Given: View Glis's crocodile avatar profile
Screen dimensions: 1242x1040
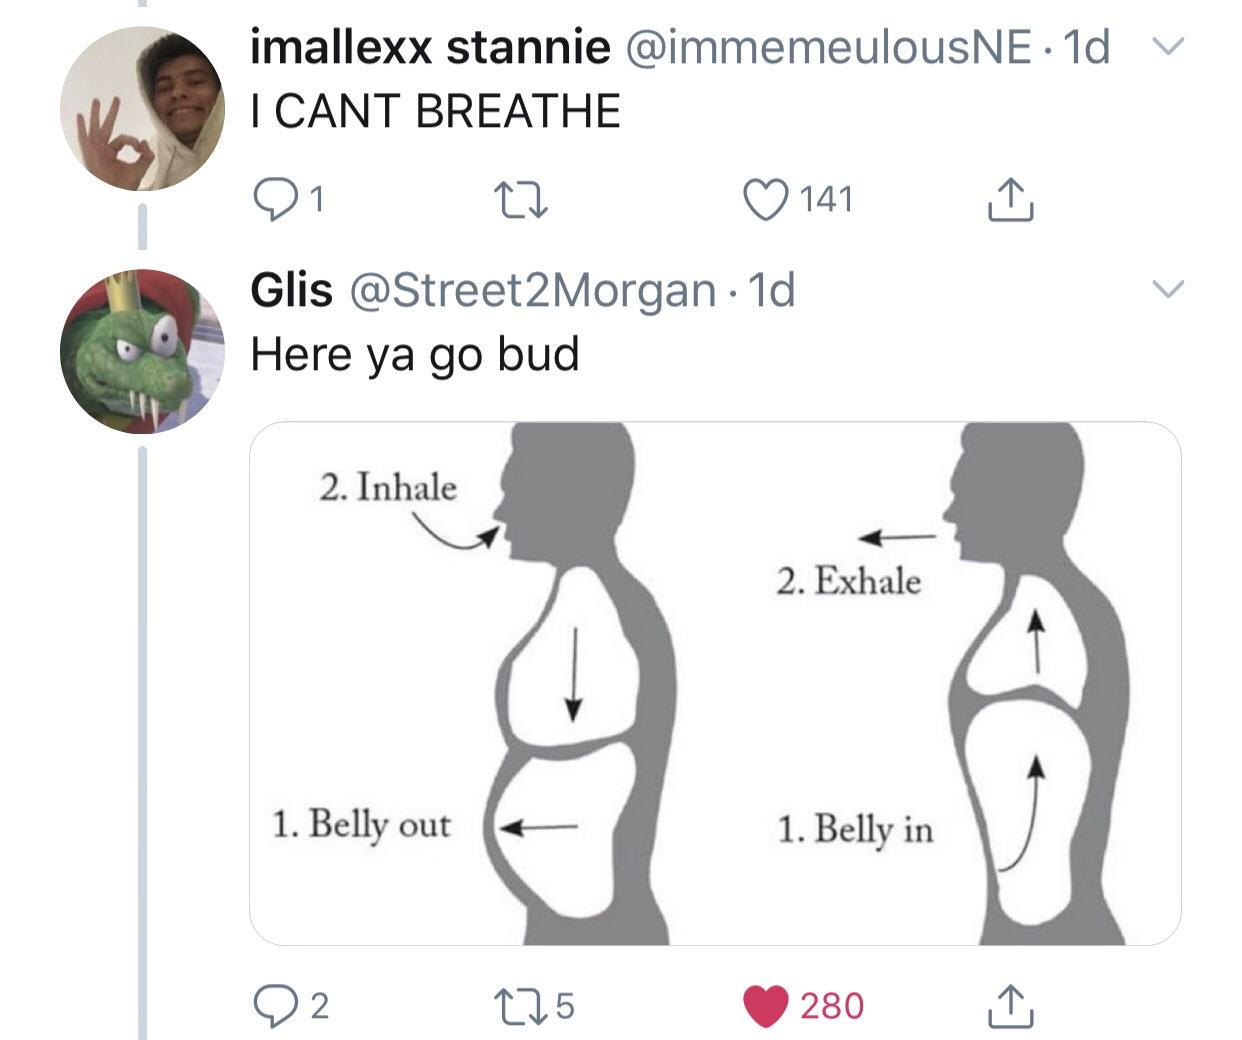Looking at the screenshot, I should coord(141,350).
